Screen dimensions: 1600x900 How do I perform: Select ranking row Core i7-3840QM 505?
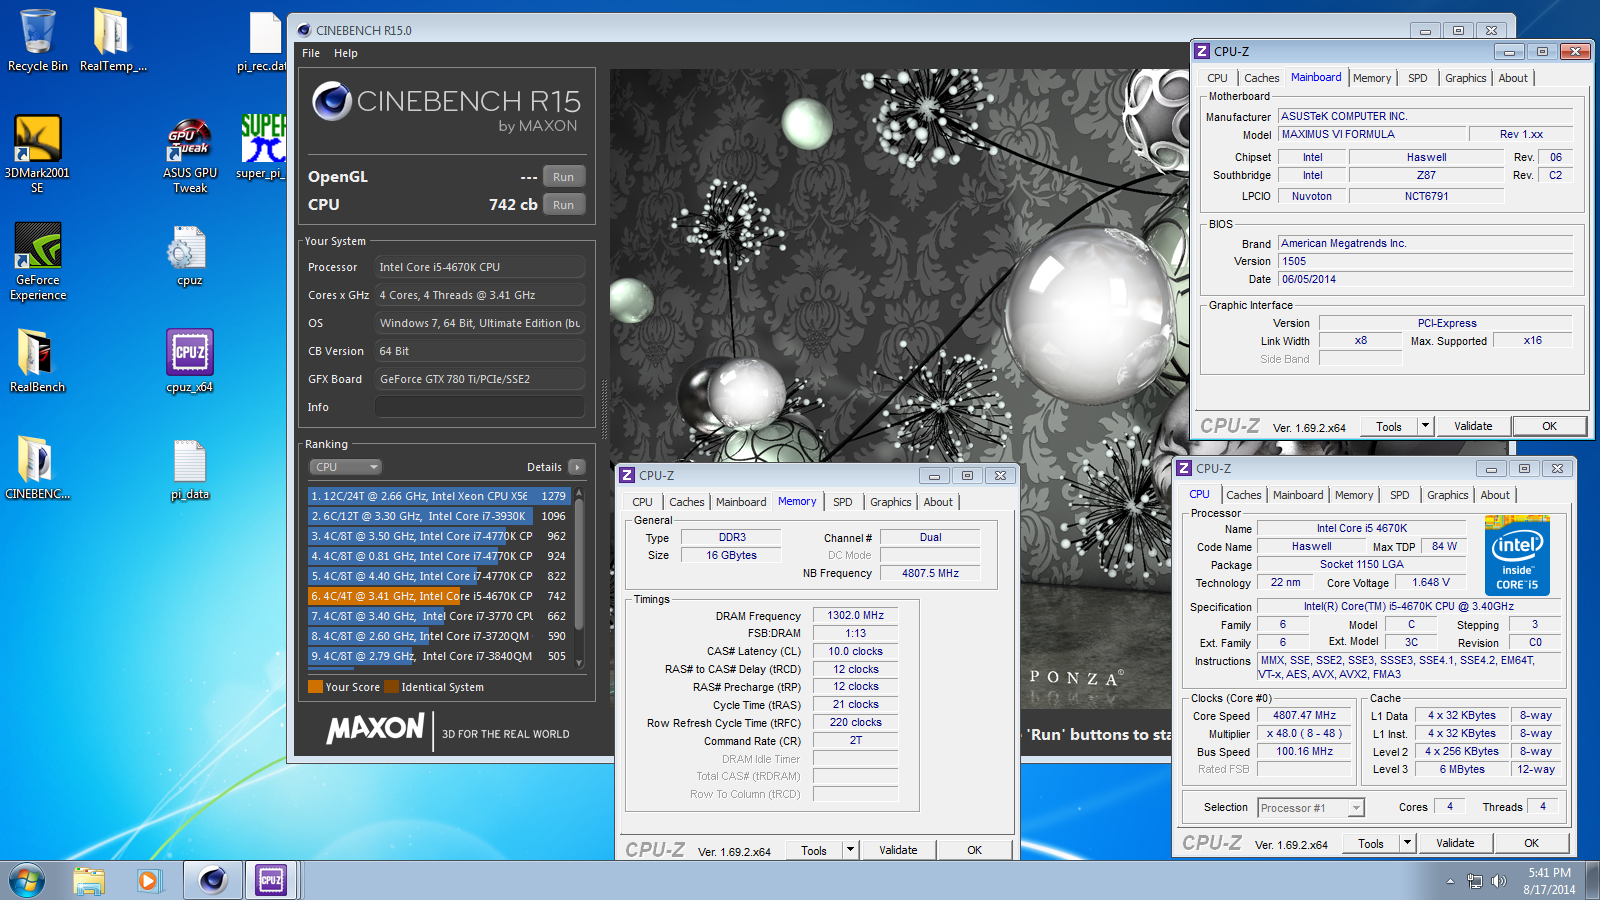point(439,656)
